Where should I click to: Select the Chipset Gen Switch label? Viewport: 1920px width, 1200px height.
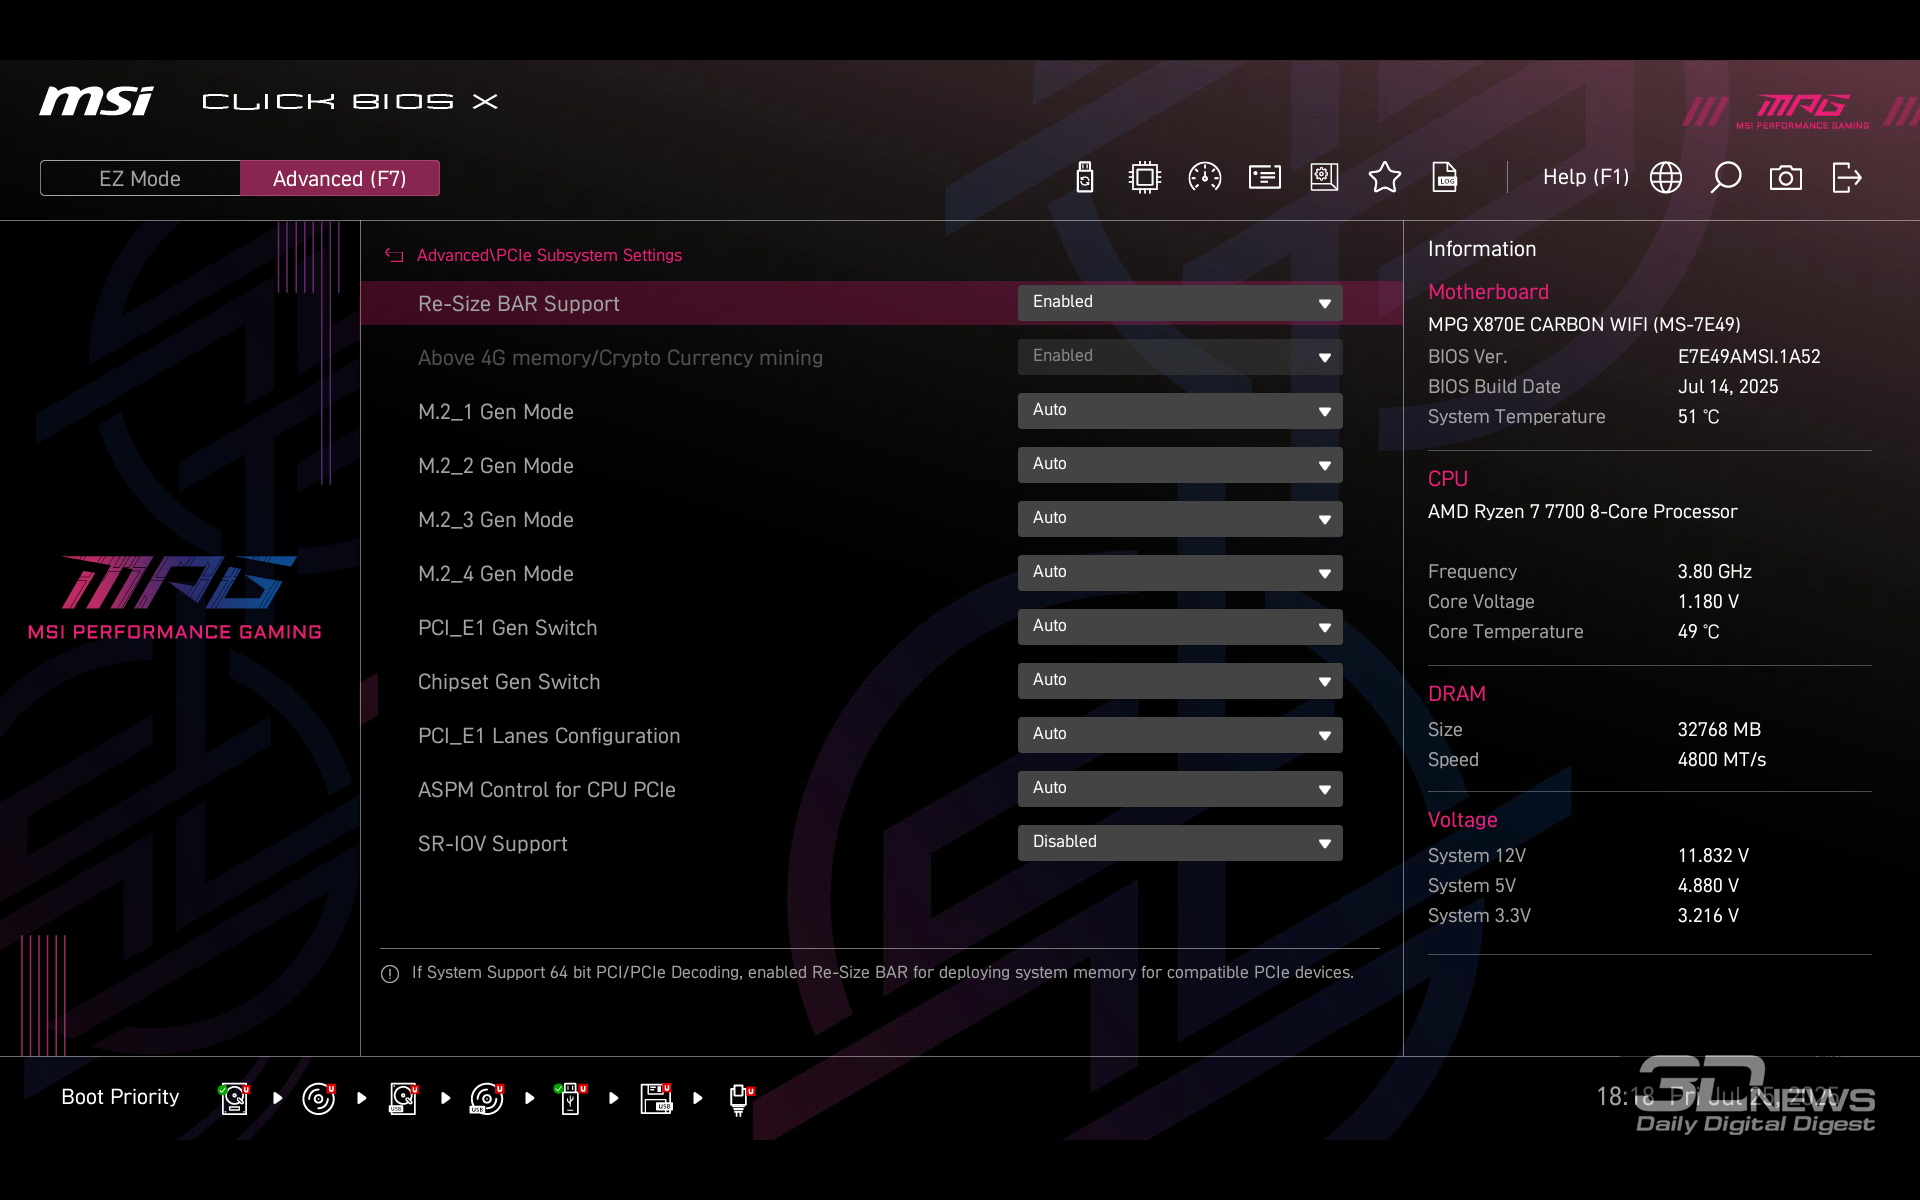click(509, 682)
